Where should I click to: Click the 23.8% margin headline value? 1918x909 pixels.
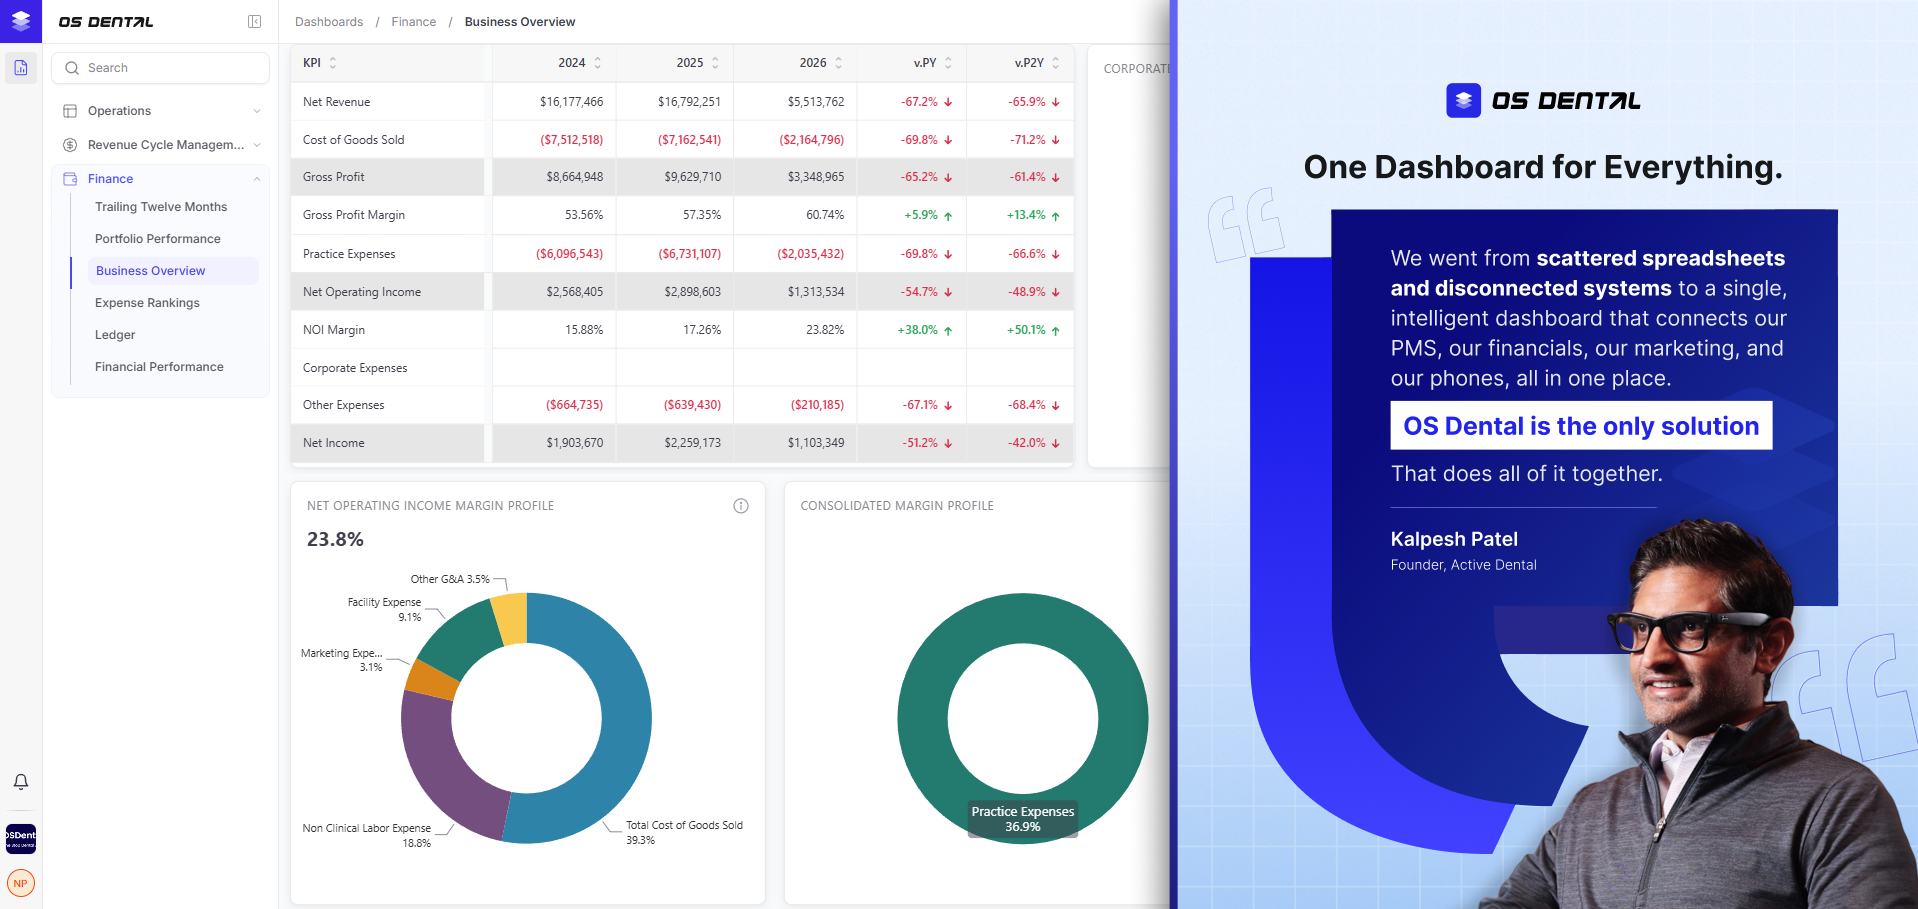[x=335, y=539]
